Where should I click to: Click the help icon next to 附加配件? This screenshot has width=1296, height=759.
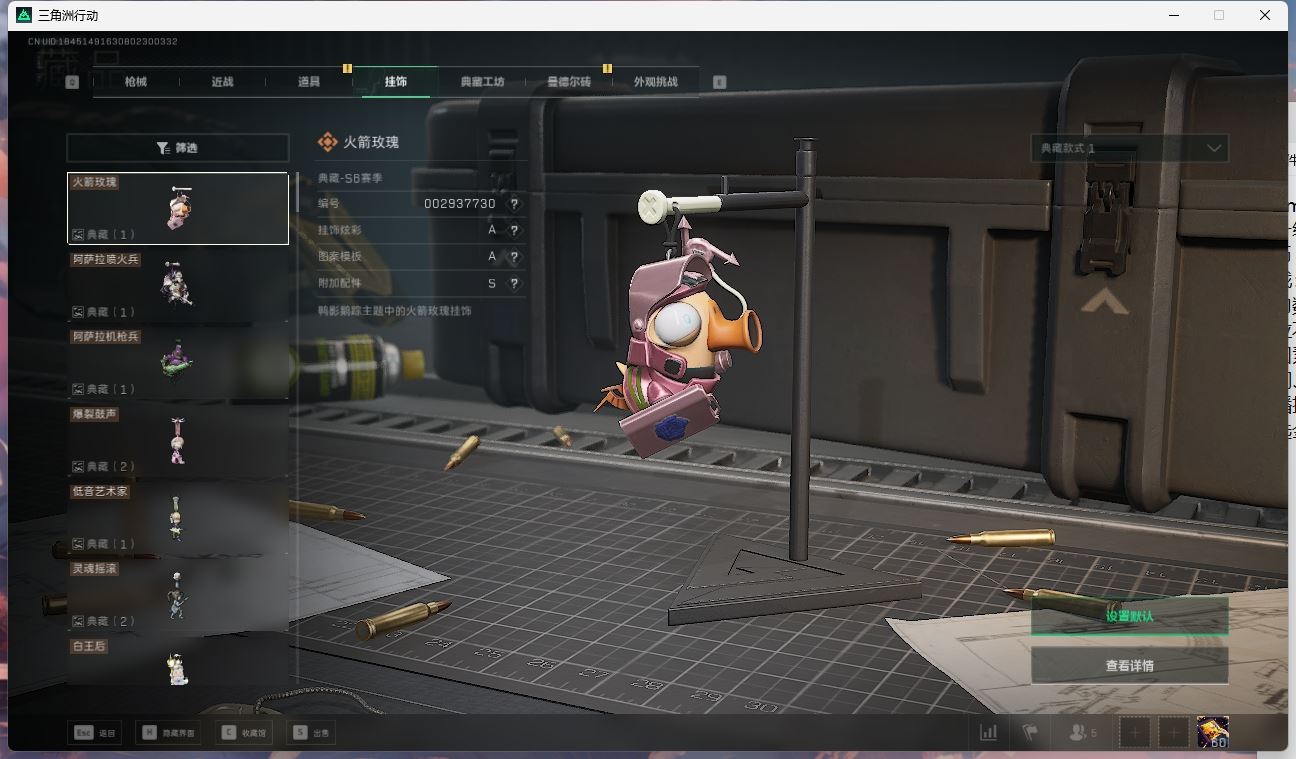pyautogui.click(x=514, y=284)
